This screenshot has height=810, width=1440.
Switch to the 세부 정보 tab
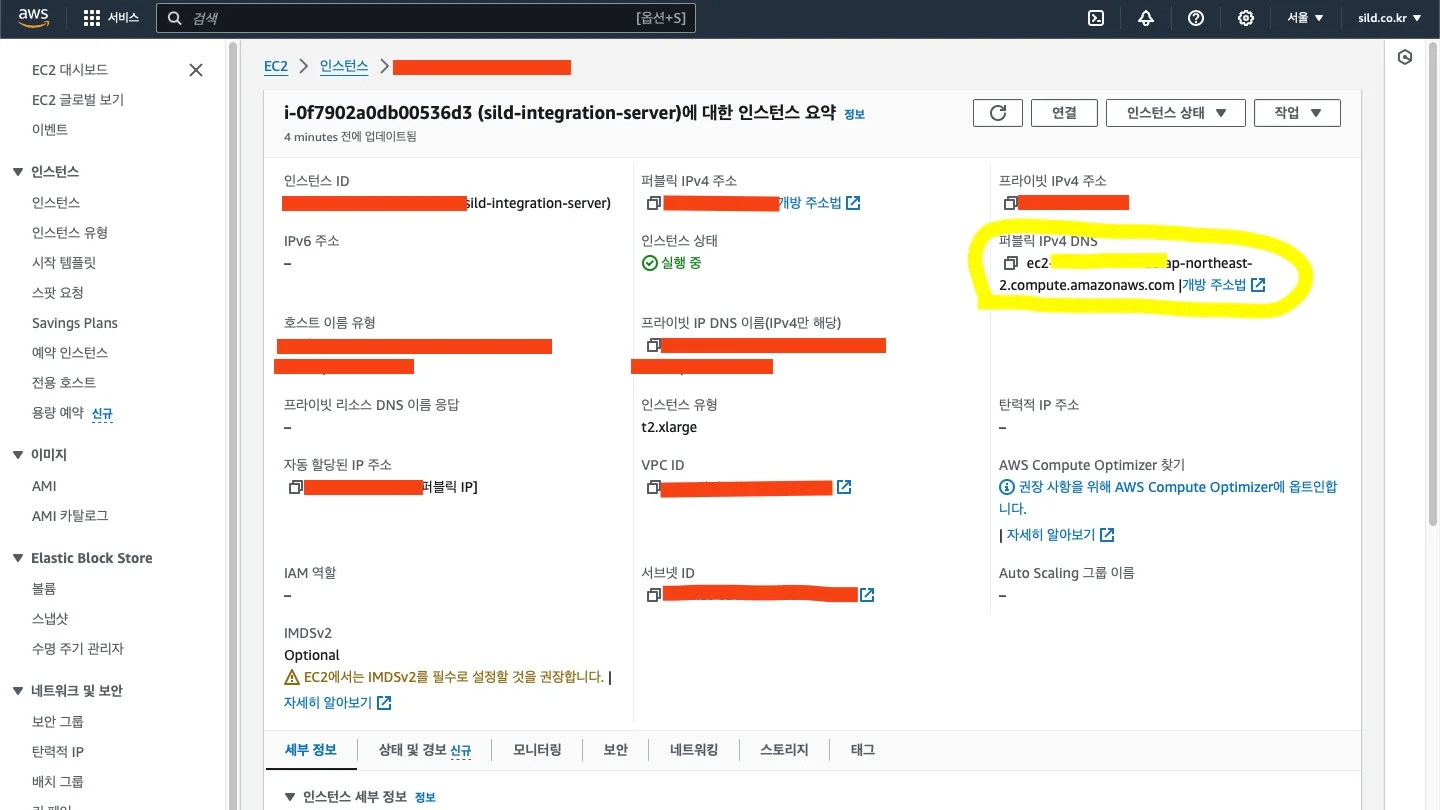[311, 750]
